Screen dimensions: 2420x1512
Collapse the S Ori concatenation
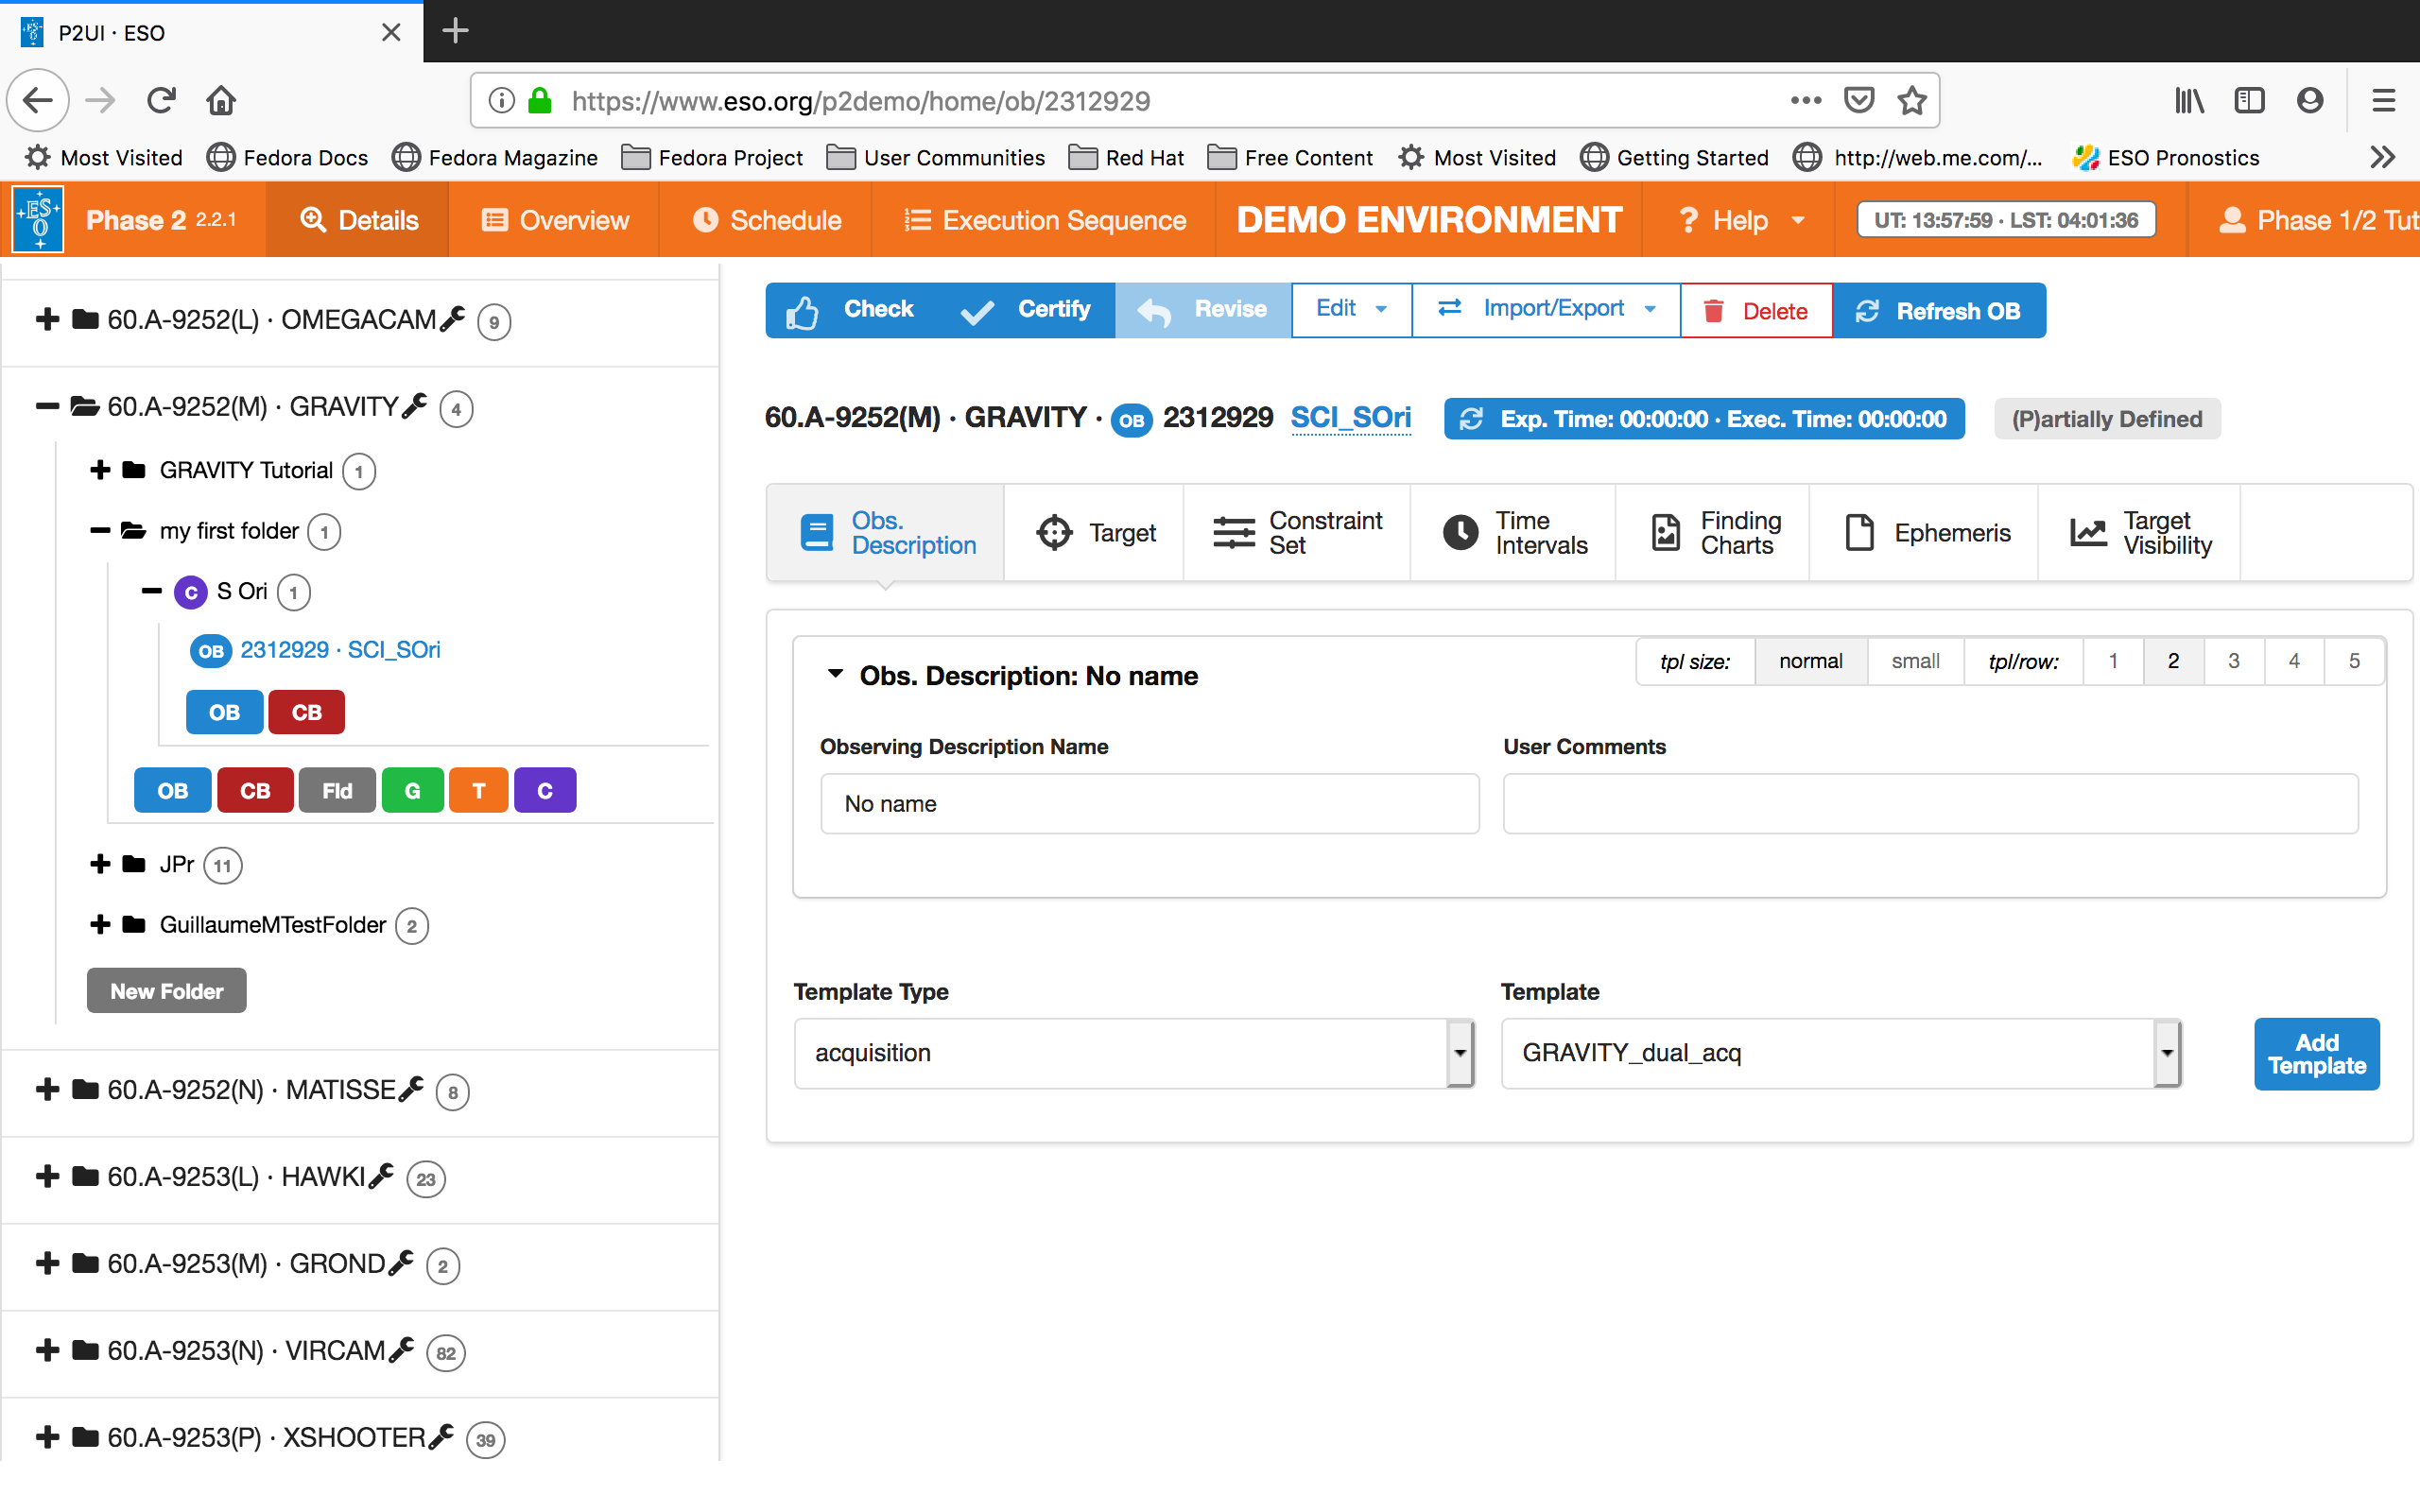click(152, 591)
